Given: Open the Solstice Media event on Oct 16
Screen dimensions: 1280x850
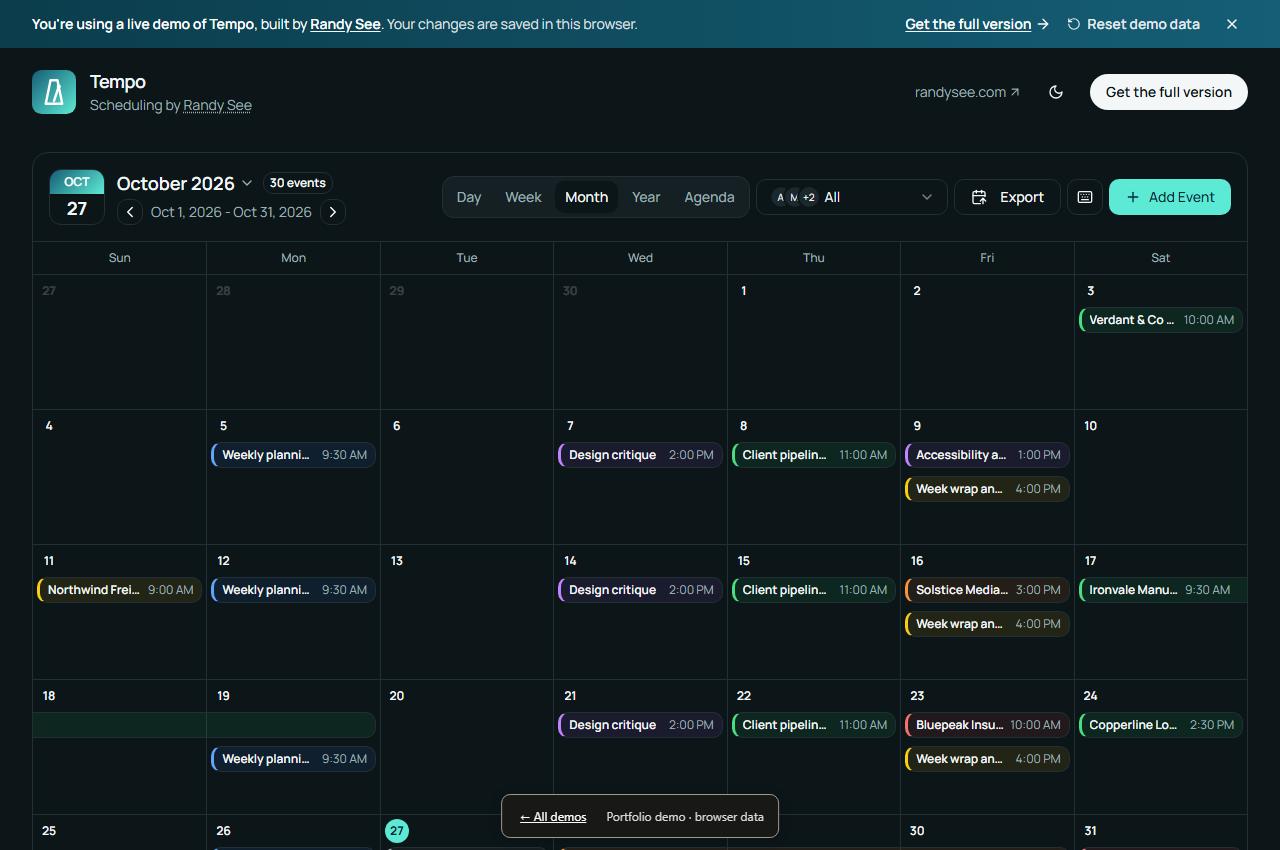Looking at the screenshot, I should coord(987,590).
